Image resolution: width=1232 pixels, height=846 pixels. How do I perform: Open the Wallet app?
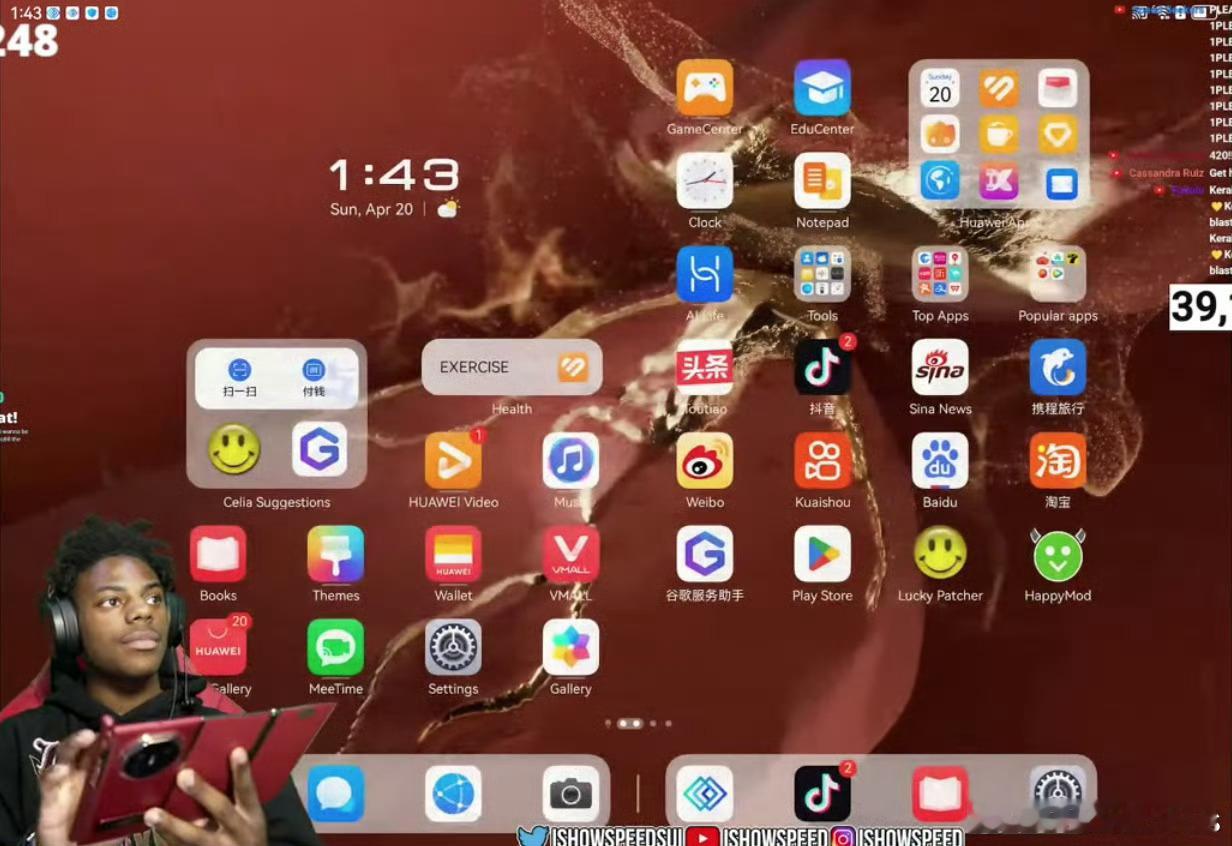point(453,554)
